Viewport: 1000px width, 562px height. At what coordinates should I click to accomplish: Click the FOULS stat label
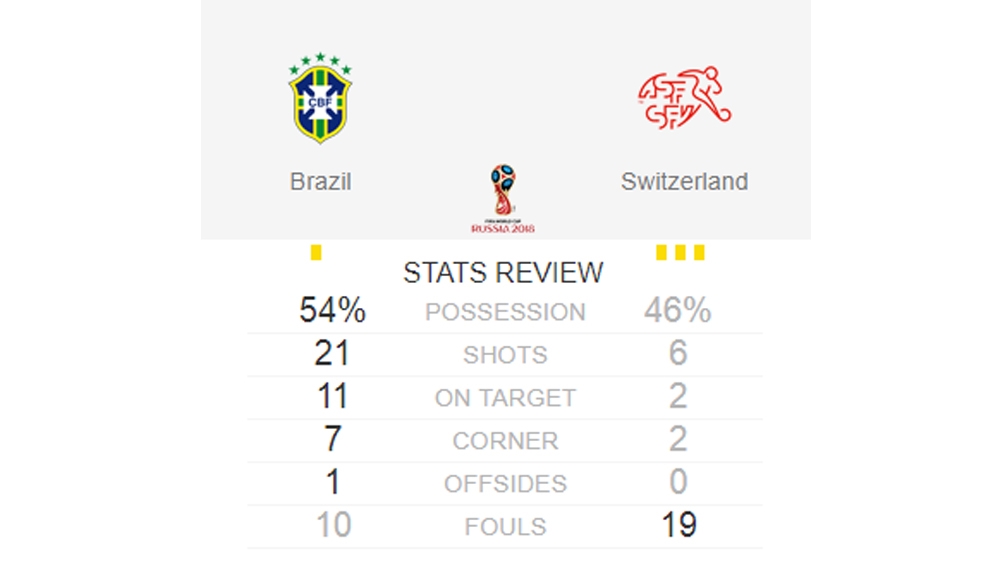(505, 527)
